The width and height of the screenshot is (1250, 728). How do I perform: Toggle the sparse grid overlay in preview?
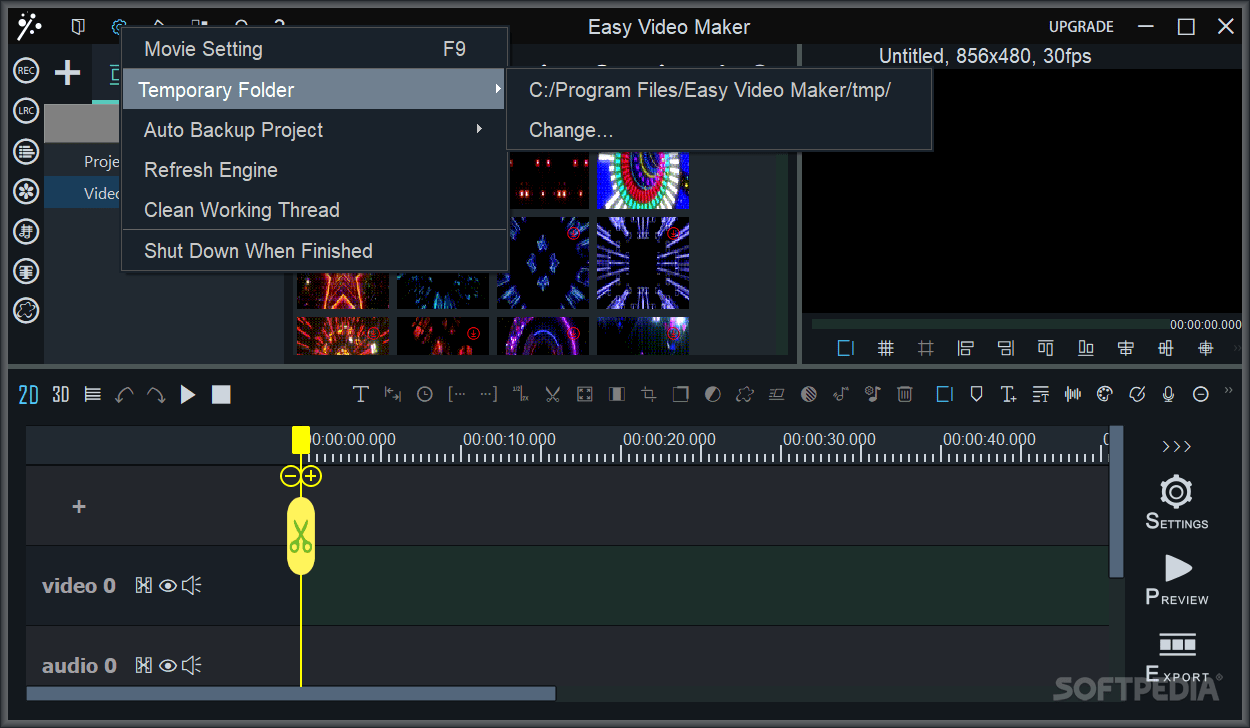pyautogui.click(x=926, y=348)
